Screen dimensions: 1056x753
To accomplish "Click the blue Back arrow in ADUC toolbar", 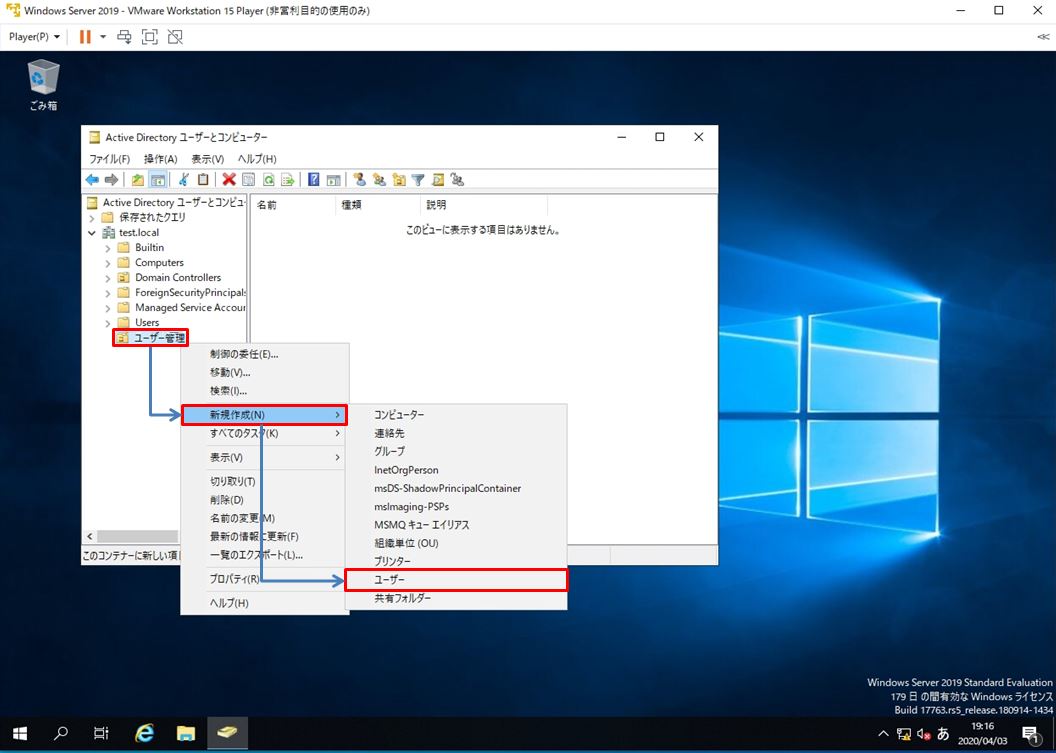I will tap(92, 180).
